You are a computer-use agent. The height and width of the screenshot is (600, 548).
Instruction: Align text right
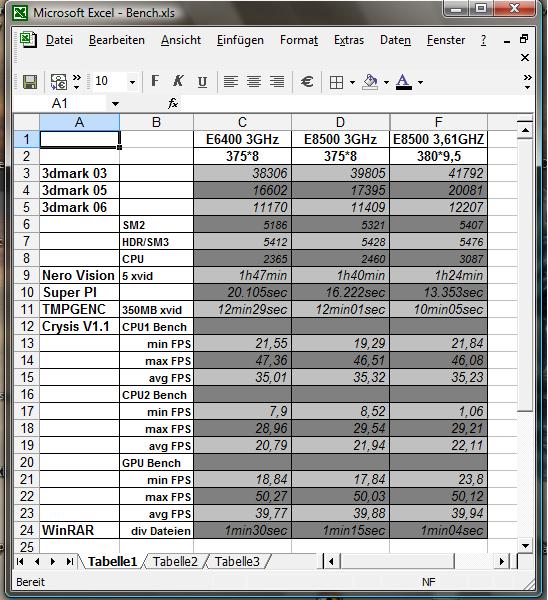[277, 82]
